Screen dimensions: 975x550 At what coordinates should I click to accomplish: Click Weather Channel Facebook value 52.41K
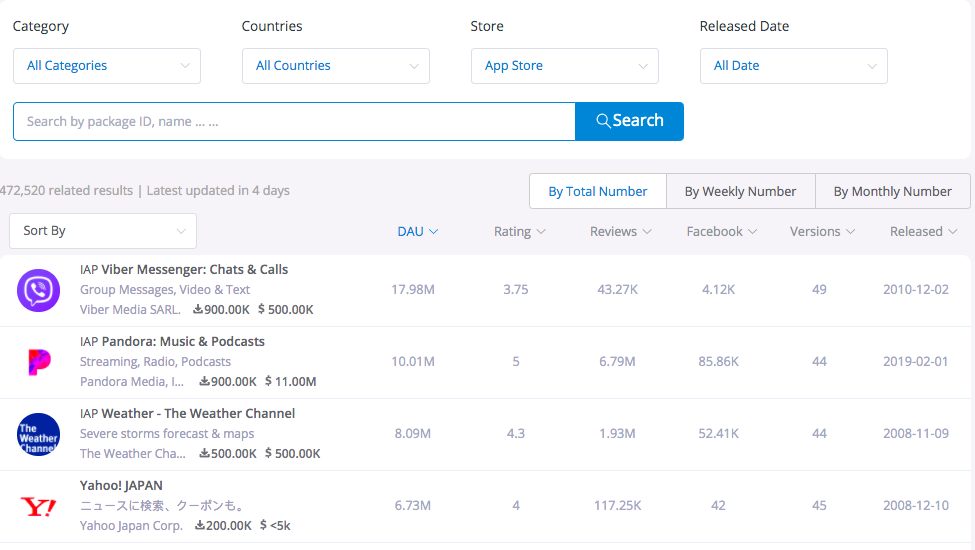(x=718, y=433)
